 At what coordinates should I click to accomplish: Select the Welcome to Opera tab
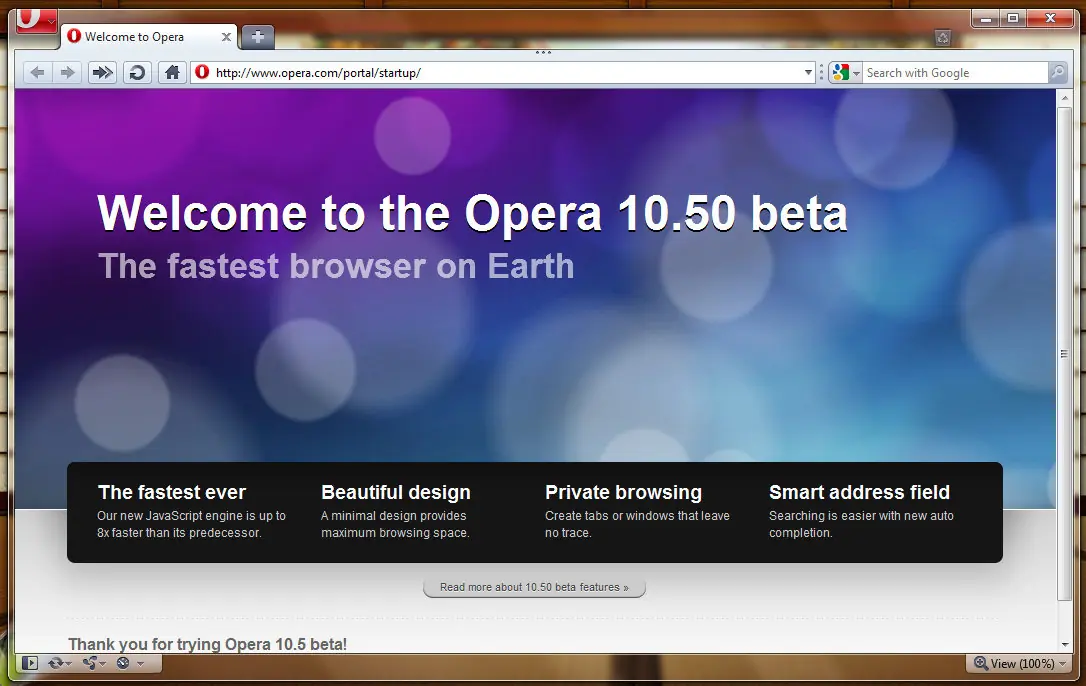pos(149,37)
